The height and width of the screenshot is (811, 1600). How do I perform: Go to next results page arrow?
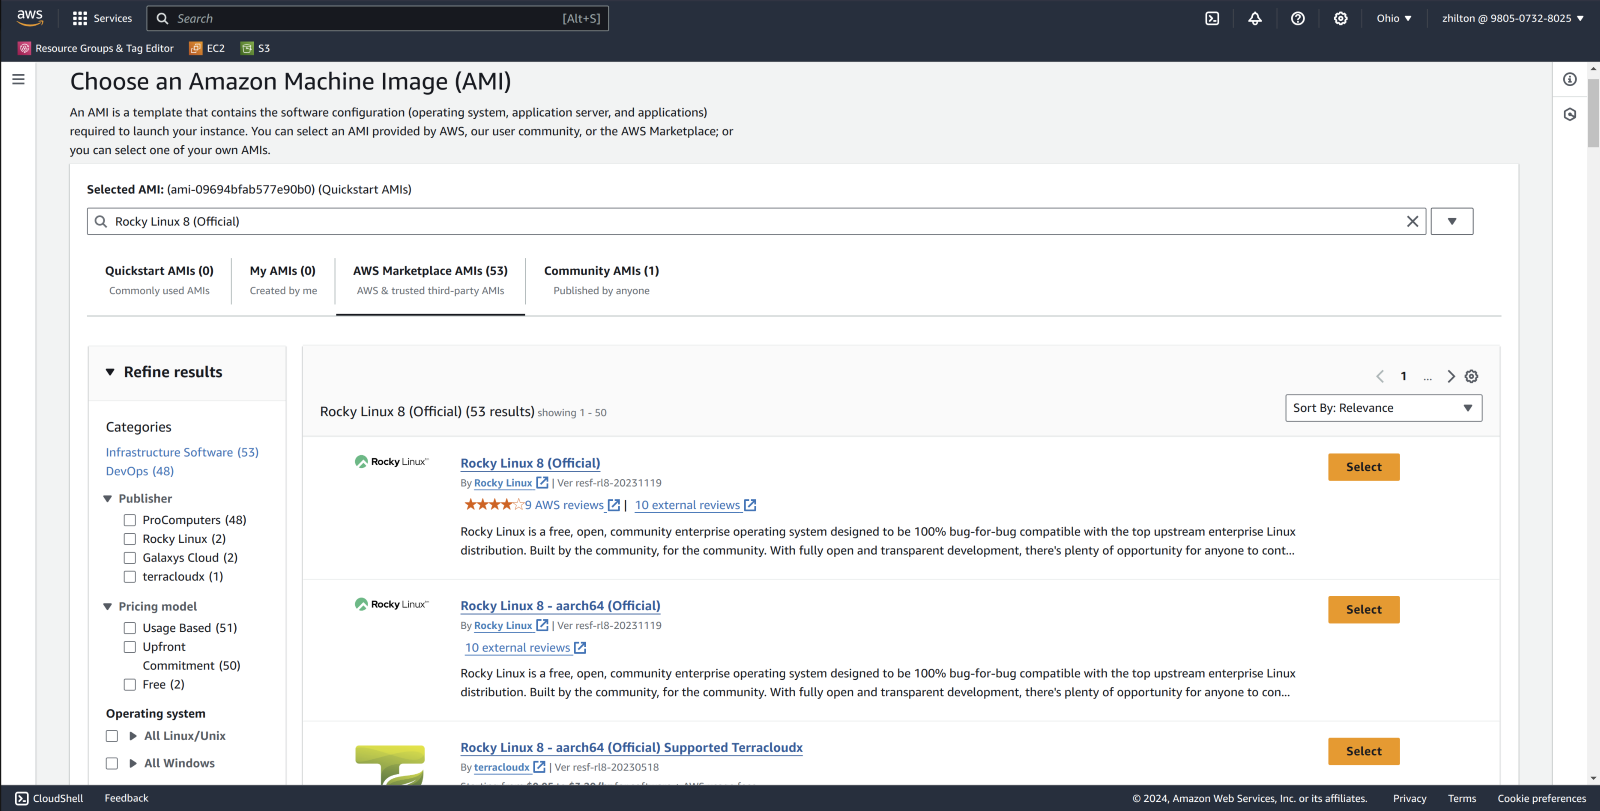pos(1451,376)
